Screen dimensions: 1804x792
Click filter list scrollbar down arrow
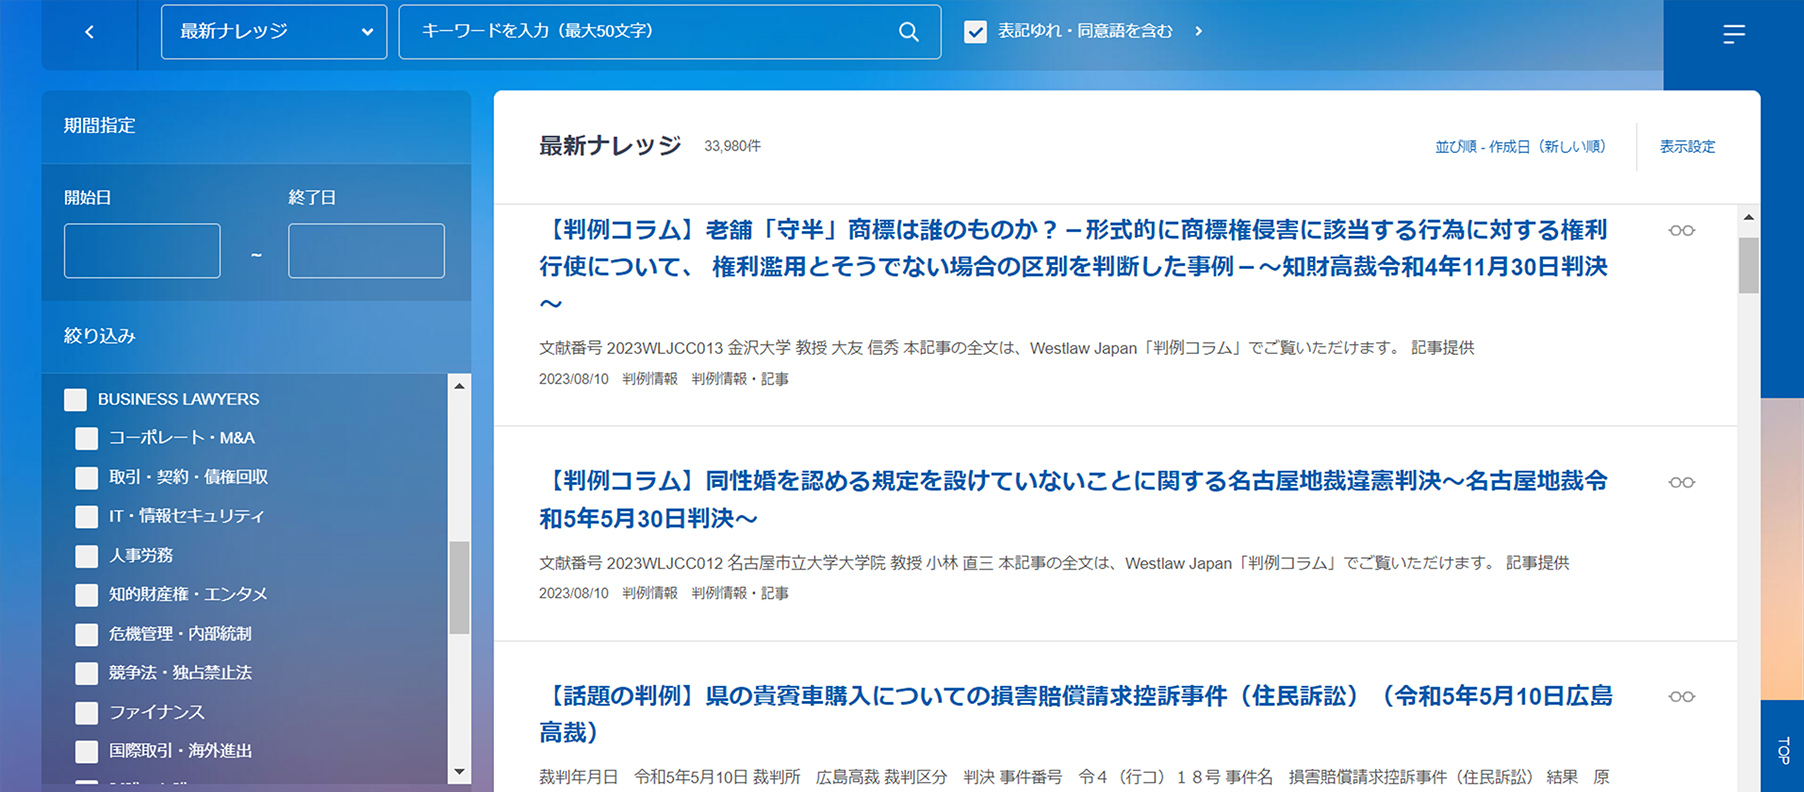[x=459, y=772]
